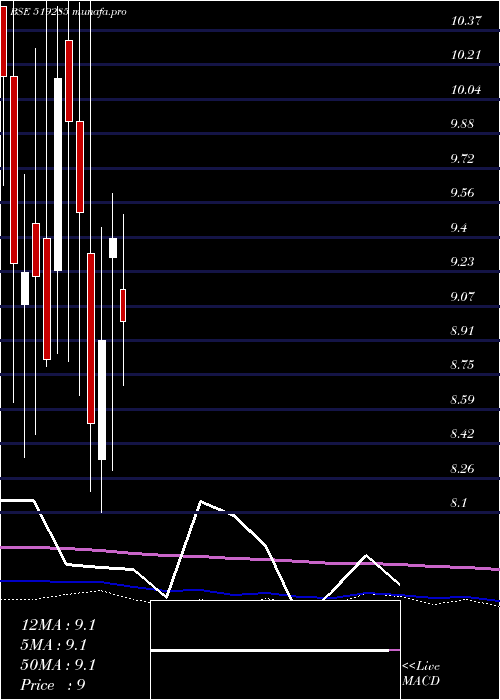Screen dimensions: 500x700
Task: Click the short white candle body near 9.4
Action: coord(113,248)
